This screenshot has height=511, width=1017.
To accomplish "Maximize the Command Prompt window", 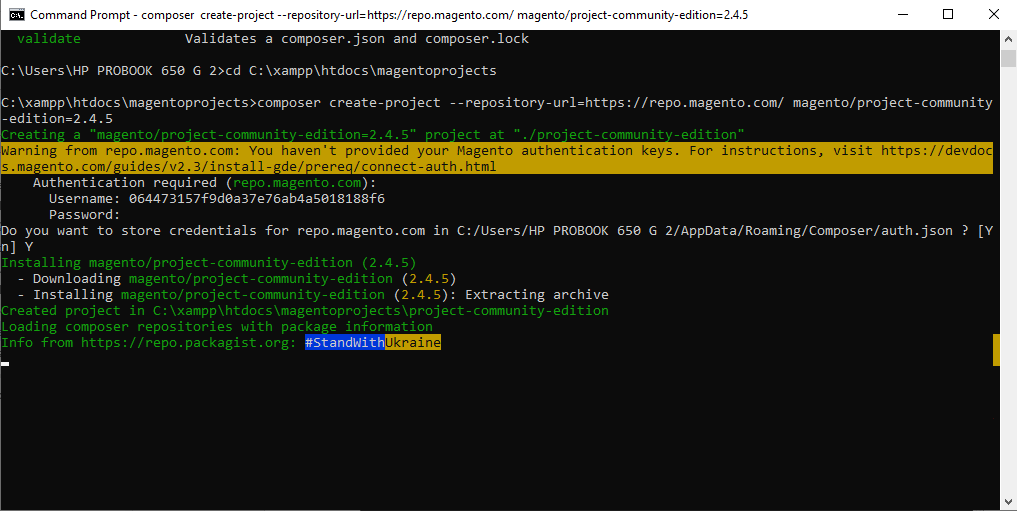I will click(x=948, y=14).
